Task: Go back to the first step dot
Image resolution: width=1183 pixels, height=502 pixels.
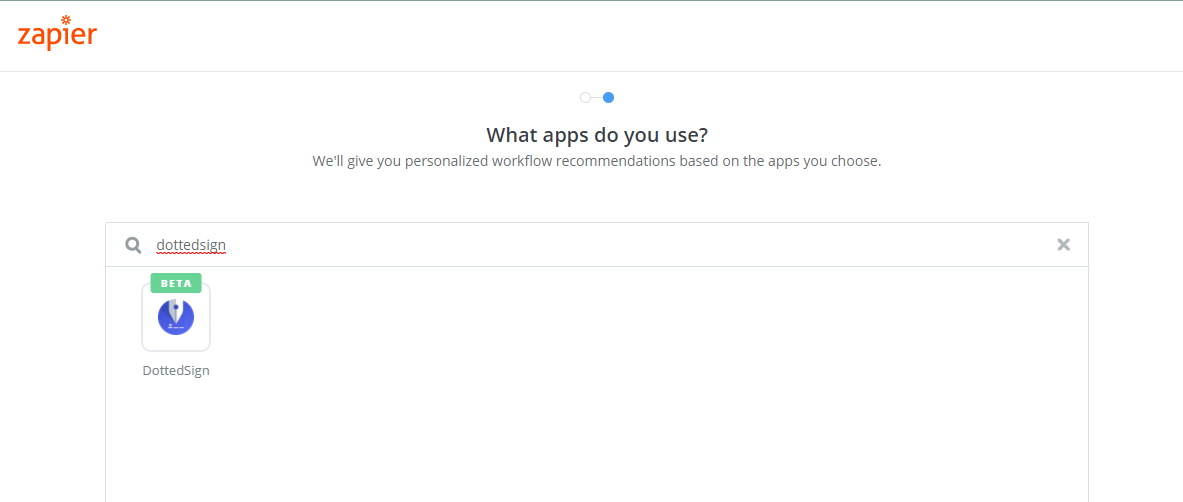Action: click(585, 97)
